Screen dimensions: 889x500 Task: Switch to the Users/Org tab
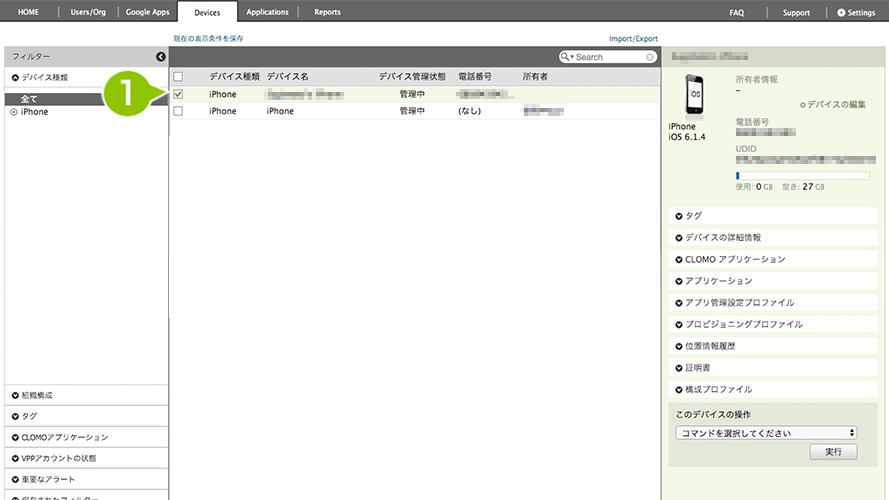(88, 12)
